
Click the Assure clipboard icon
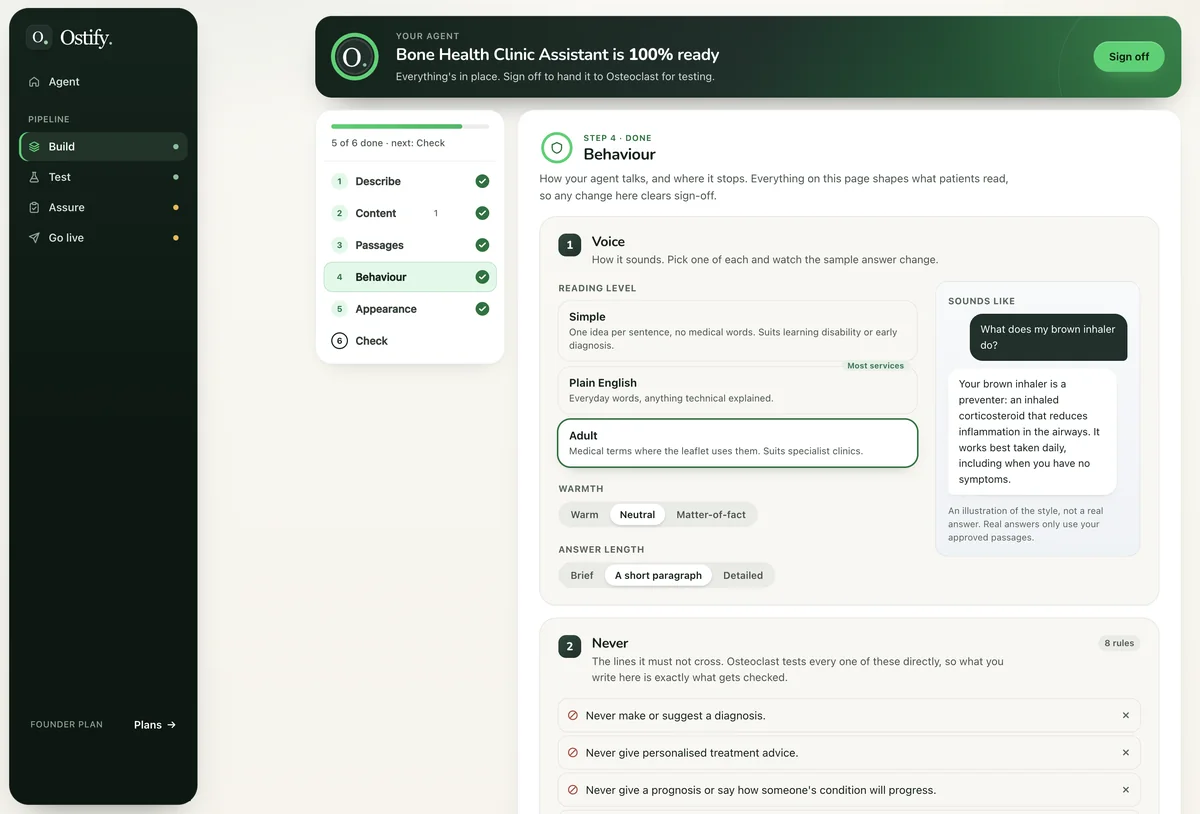click(34, 207)
